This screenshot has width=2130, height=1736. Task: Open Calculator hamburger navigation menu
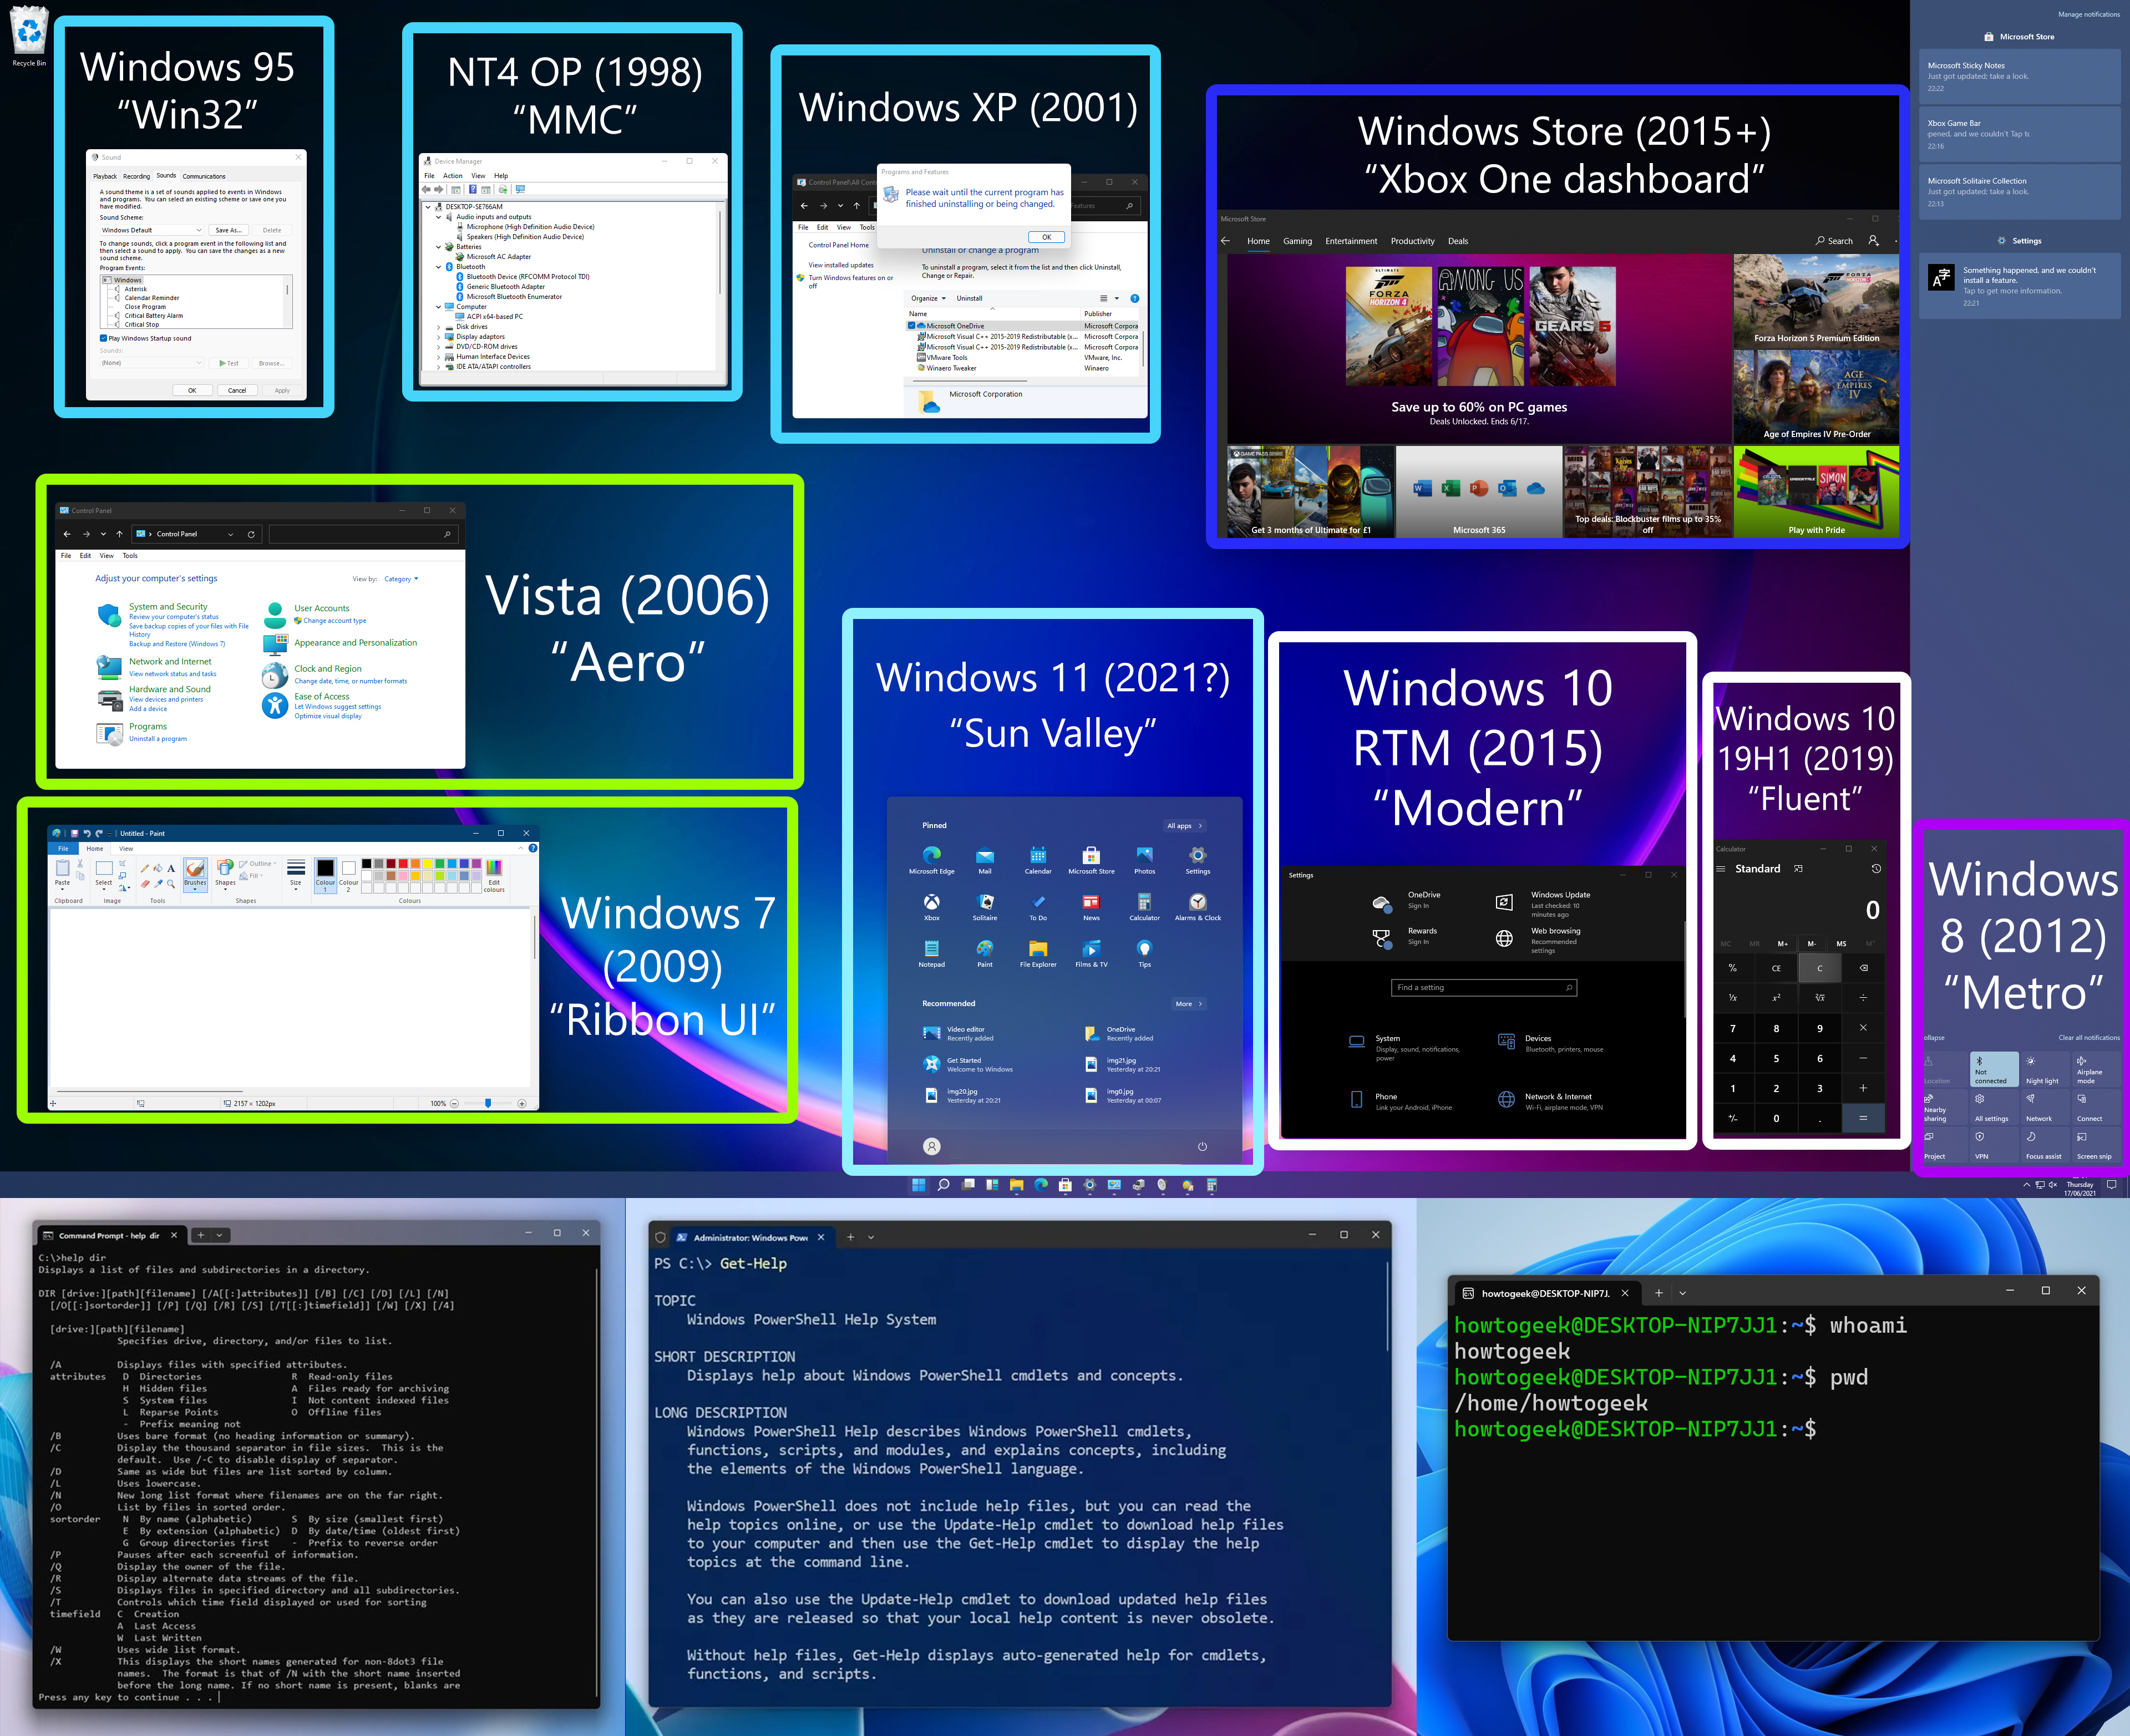(x=1721, y=869)
